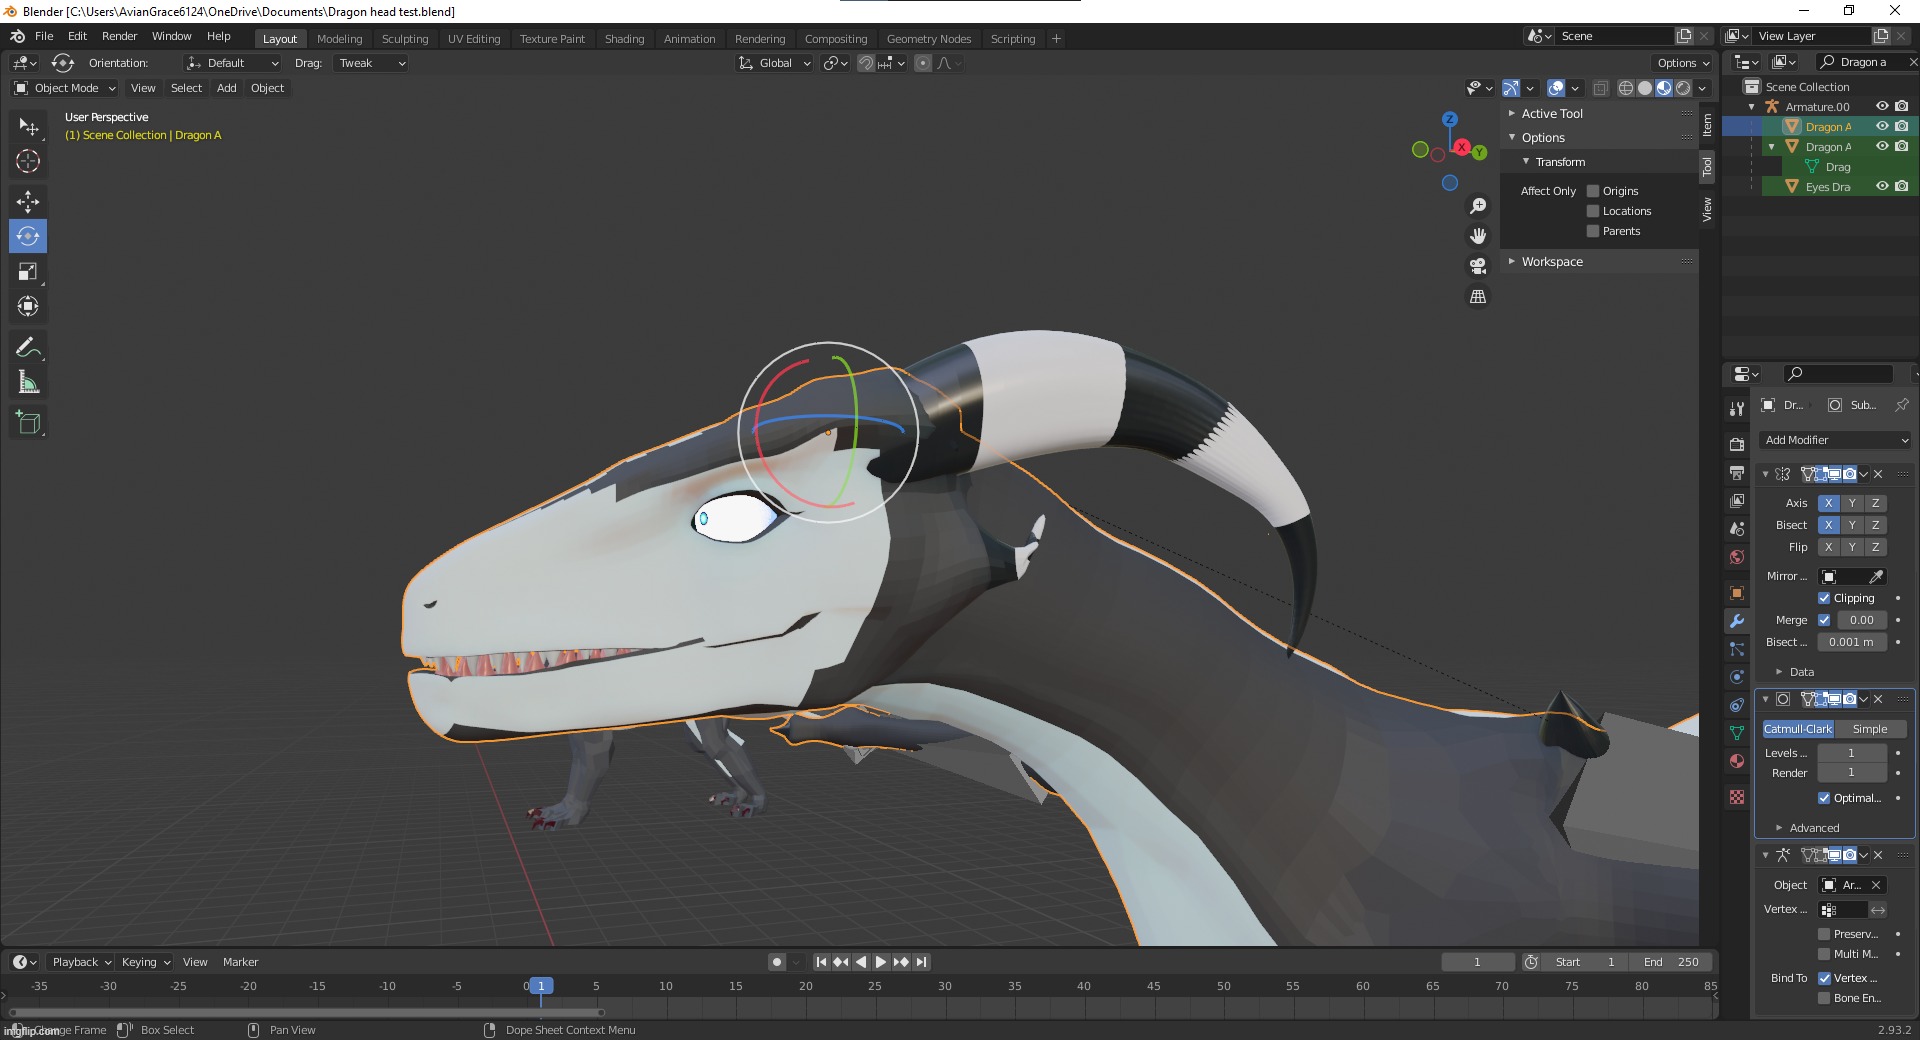Image resolution: width=1920 pixels, height=1040 pixels.
Task: Select the Annotate tool
Action: pos(28,347)
